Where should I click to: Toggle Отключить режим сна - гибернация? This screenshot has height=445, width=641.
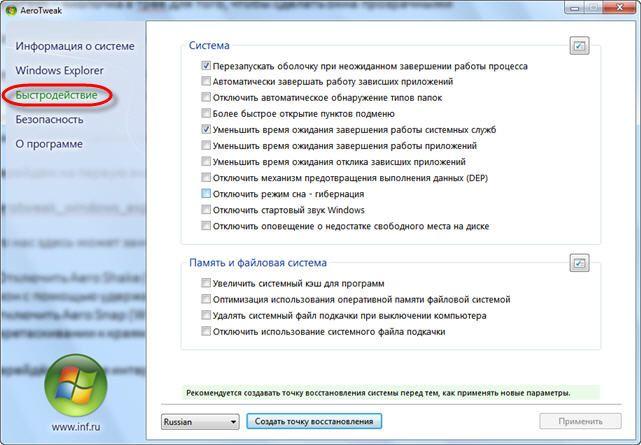206,194
